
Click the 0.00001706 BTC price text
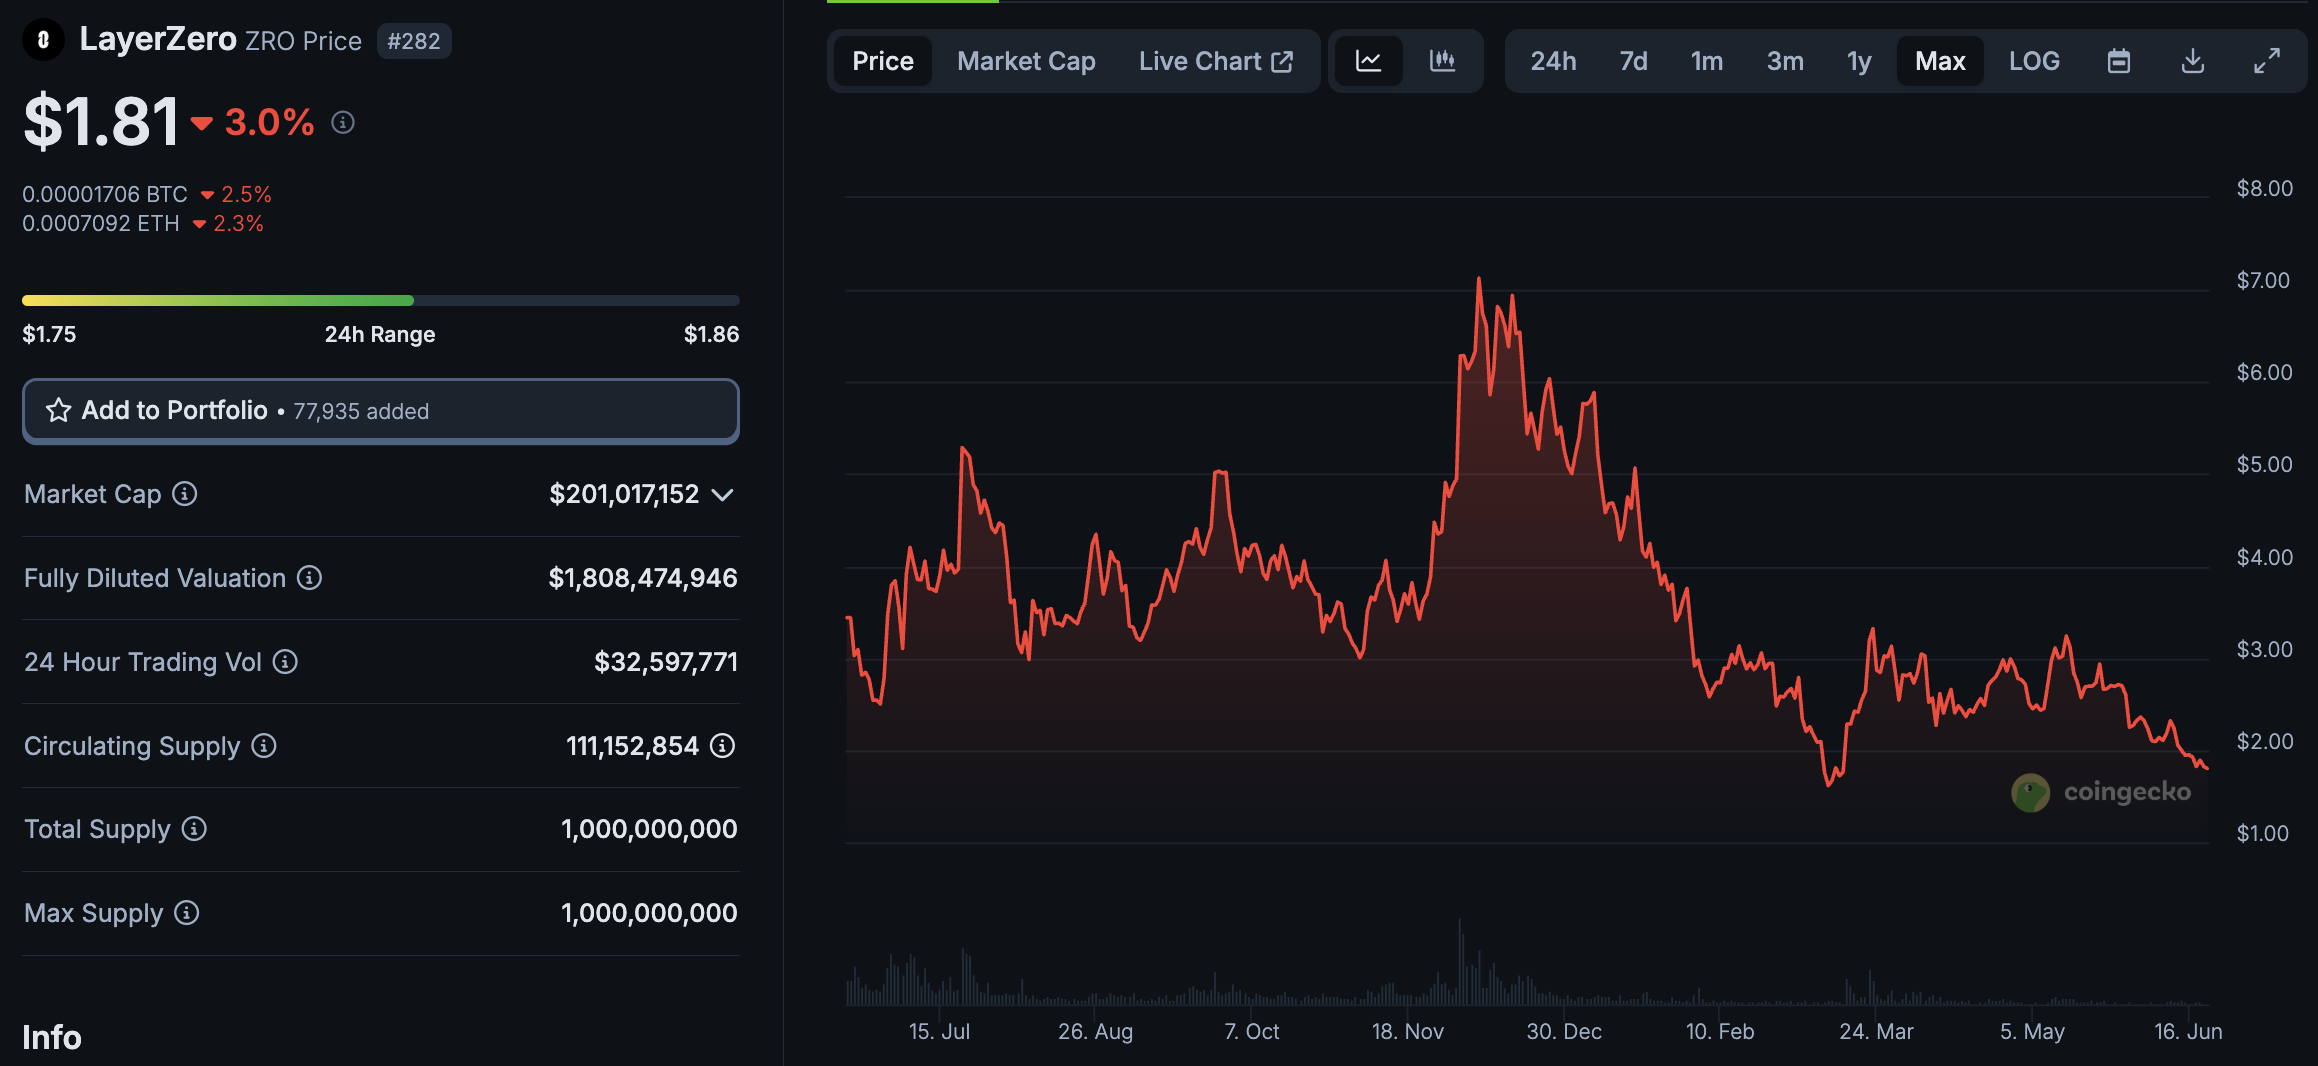pyautogui.click(x=105, y=194)
